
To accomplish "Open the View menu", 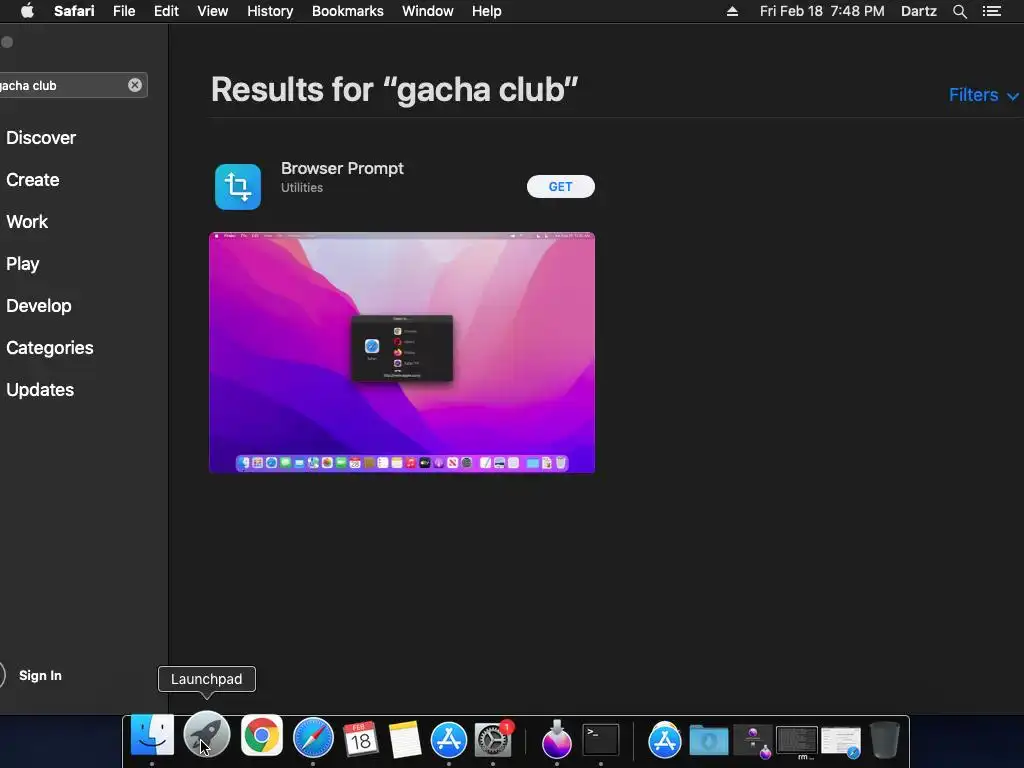I will (212, 11).
